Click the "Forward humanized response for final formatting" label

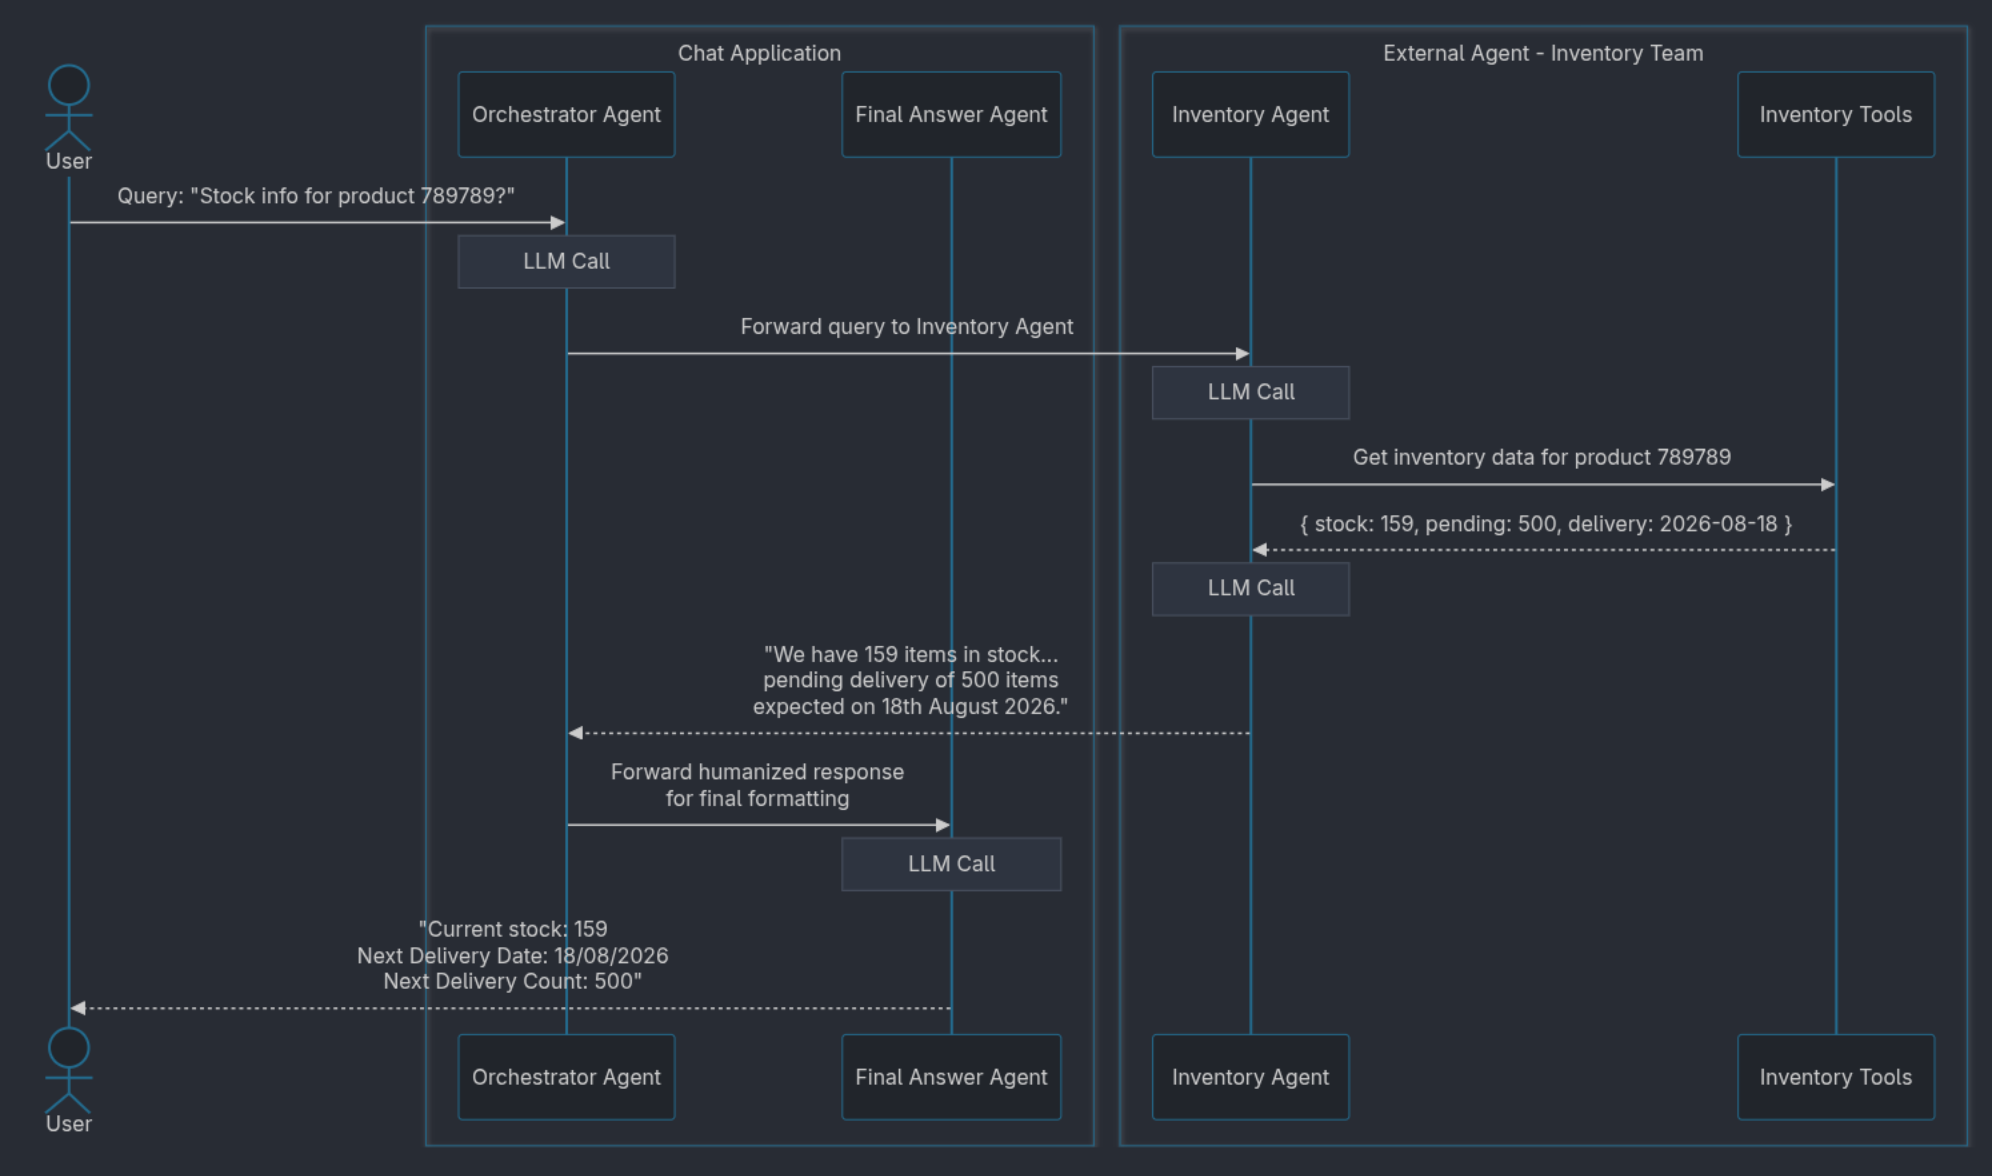757,785
